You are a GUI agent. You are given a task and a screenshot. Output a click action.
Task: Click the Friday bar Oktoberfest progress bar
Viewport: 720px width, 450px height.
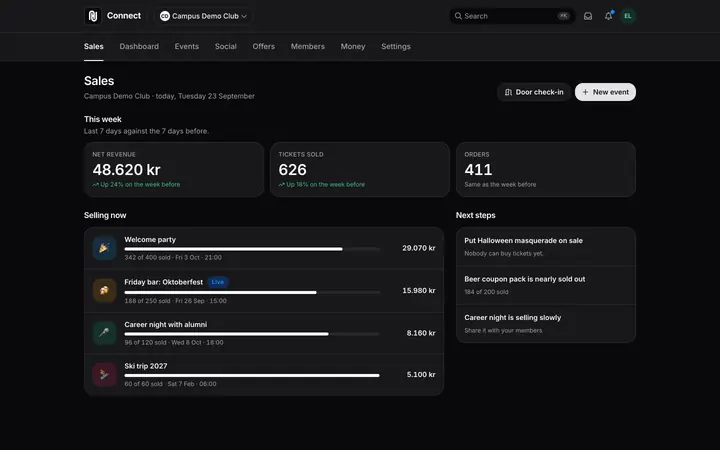pyautogui.click(x=252, y=292)
